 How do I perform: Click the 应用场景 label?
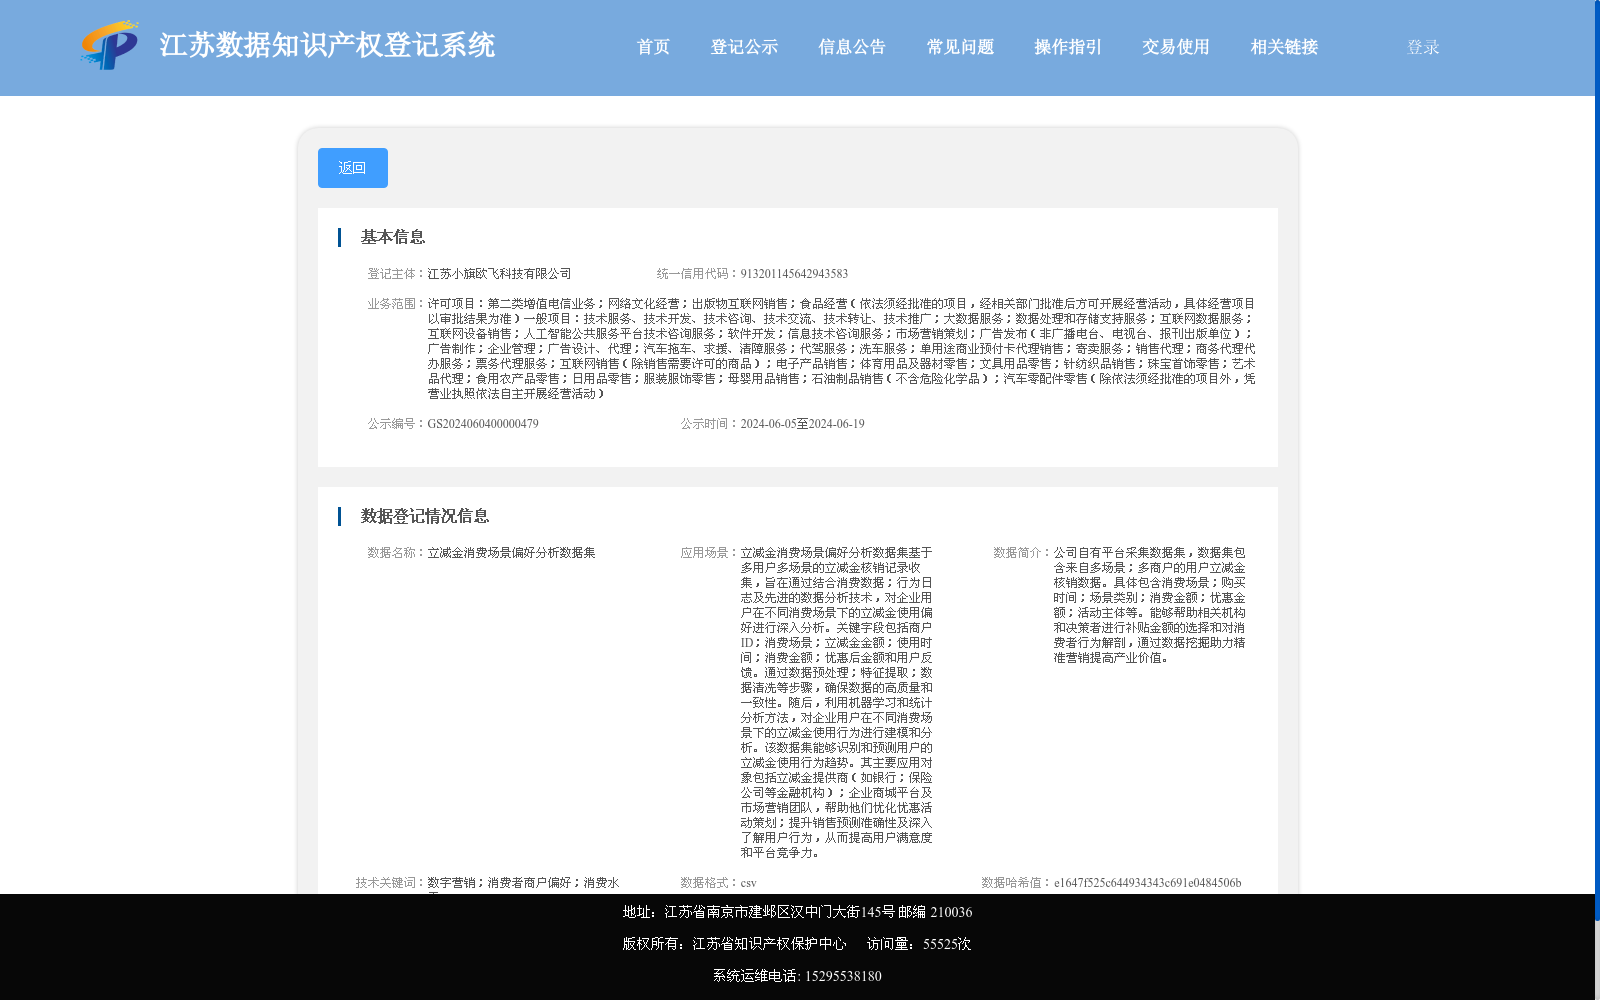[x=710, y=553]
